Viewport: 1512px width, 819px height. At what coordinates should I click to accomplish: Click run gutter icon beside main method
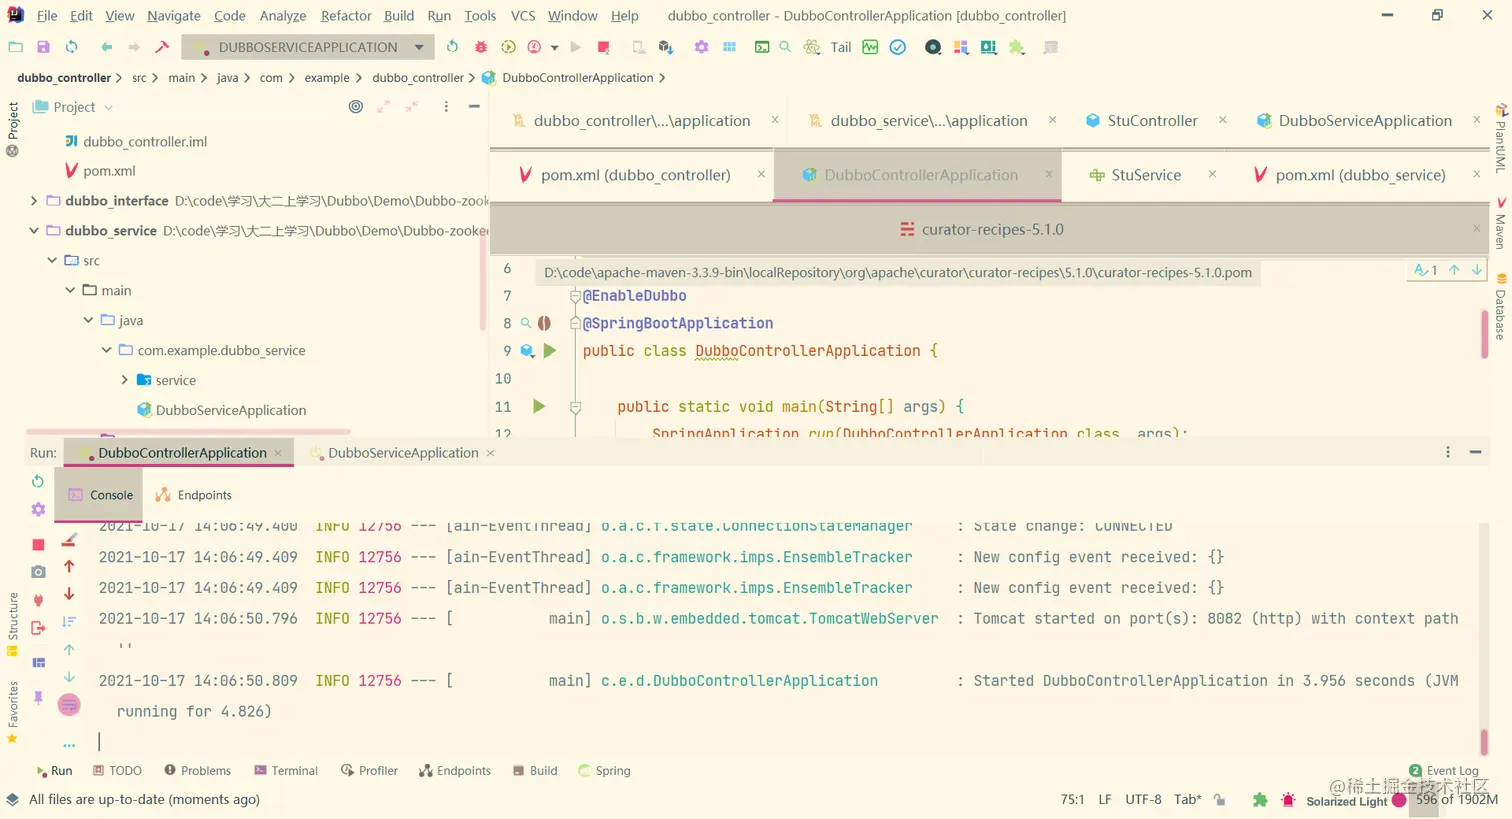[x=539, y=406]
